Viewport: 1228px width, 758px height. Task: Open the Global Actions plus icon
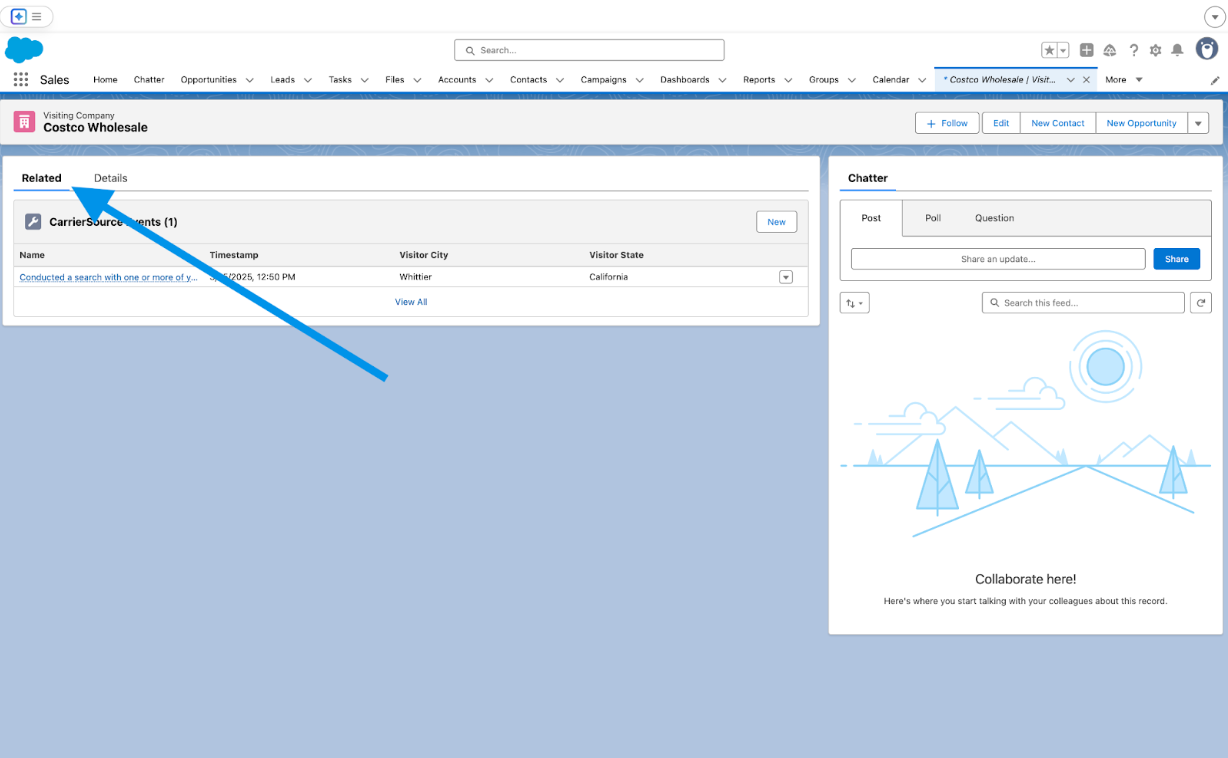[1087, 50]
